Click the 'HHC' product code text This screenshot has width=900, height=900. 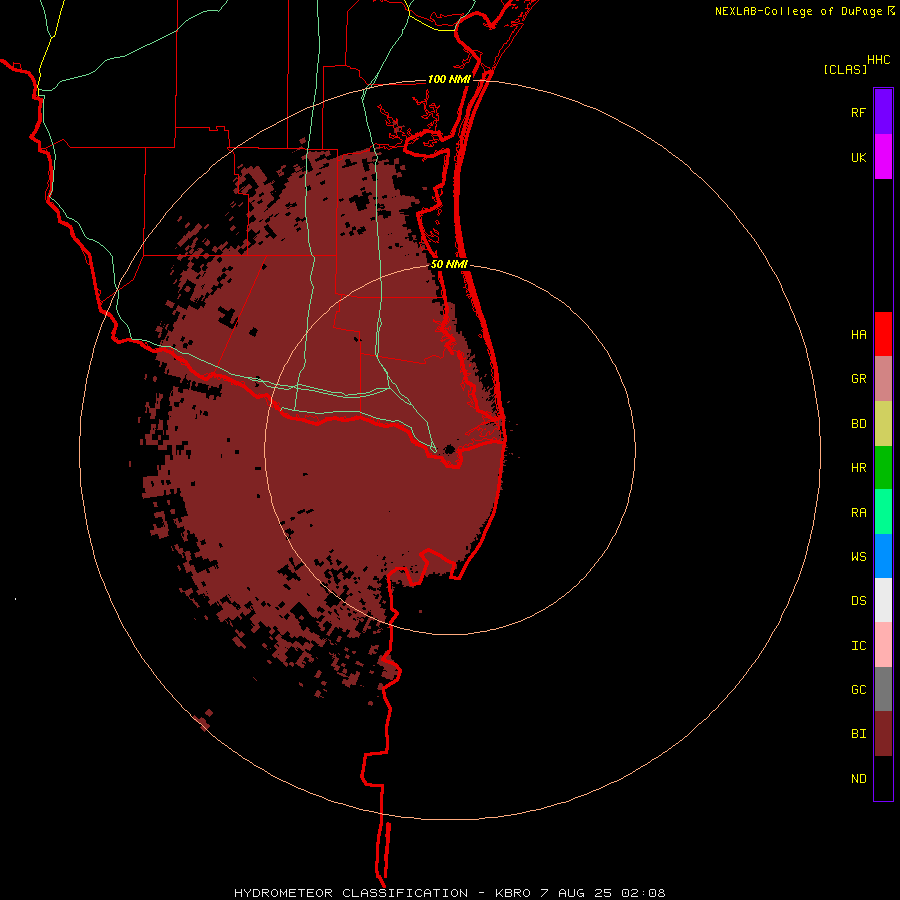[878, 60]
